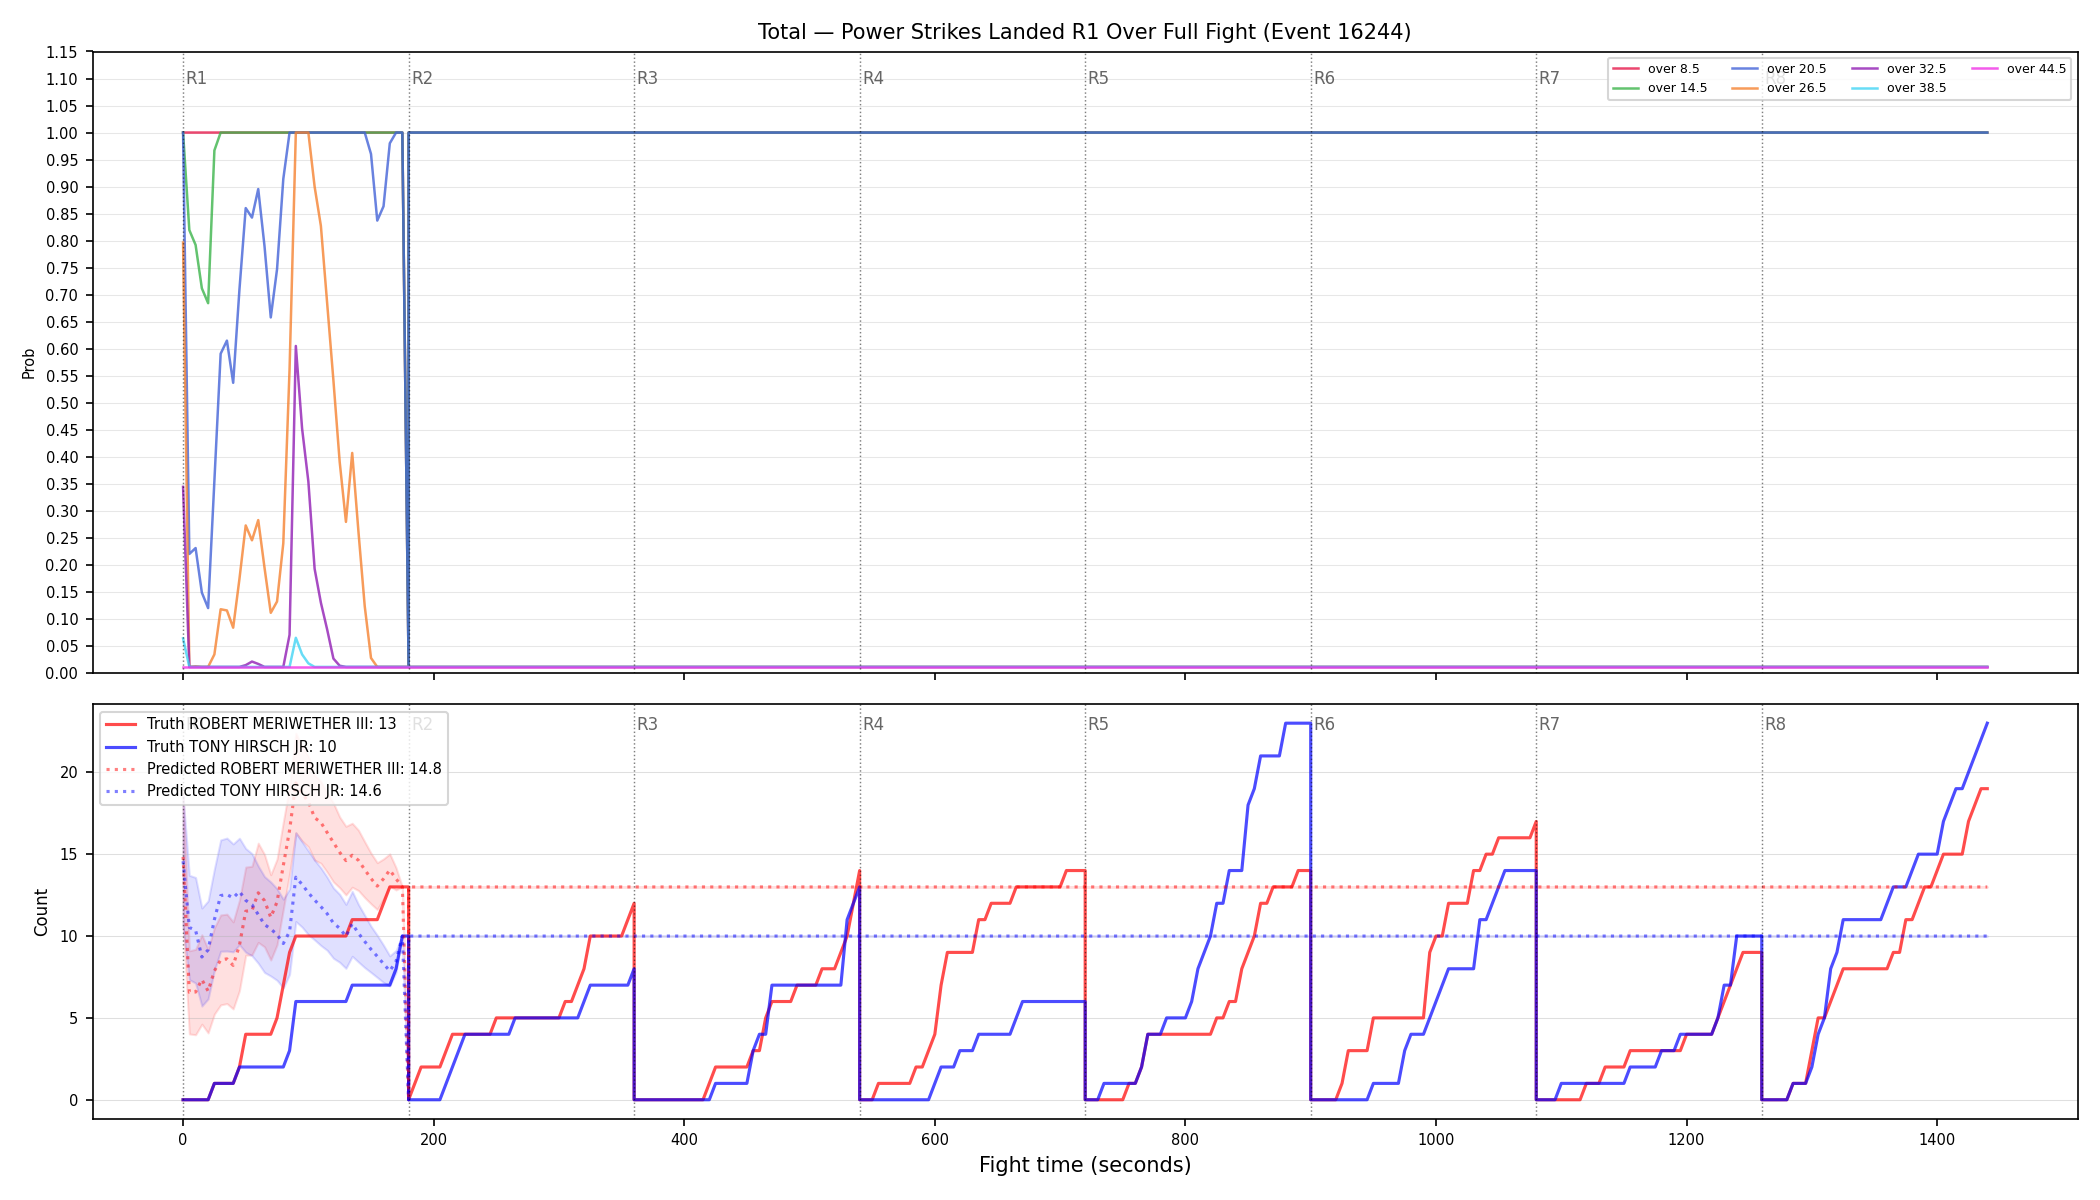Click the 600 tick on the time axis
Image resolution: width=2100 pixels, height=1200 pixels.
point(934,1139)
